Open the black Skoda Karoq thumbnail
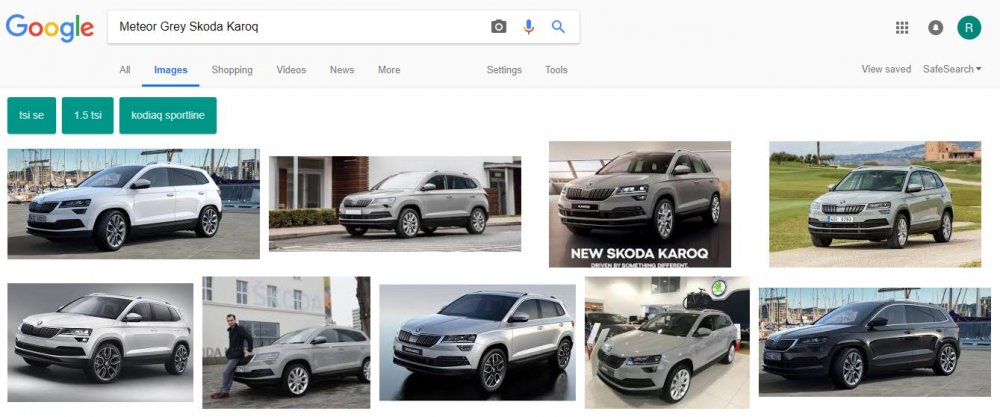1000x417 pixels. tap(874, 342)
